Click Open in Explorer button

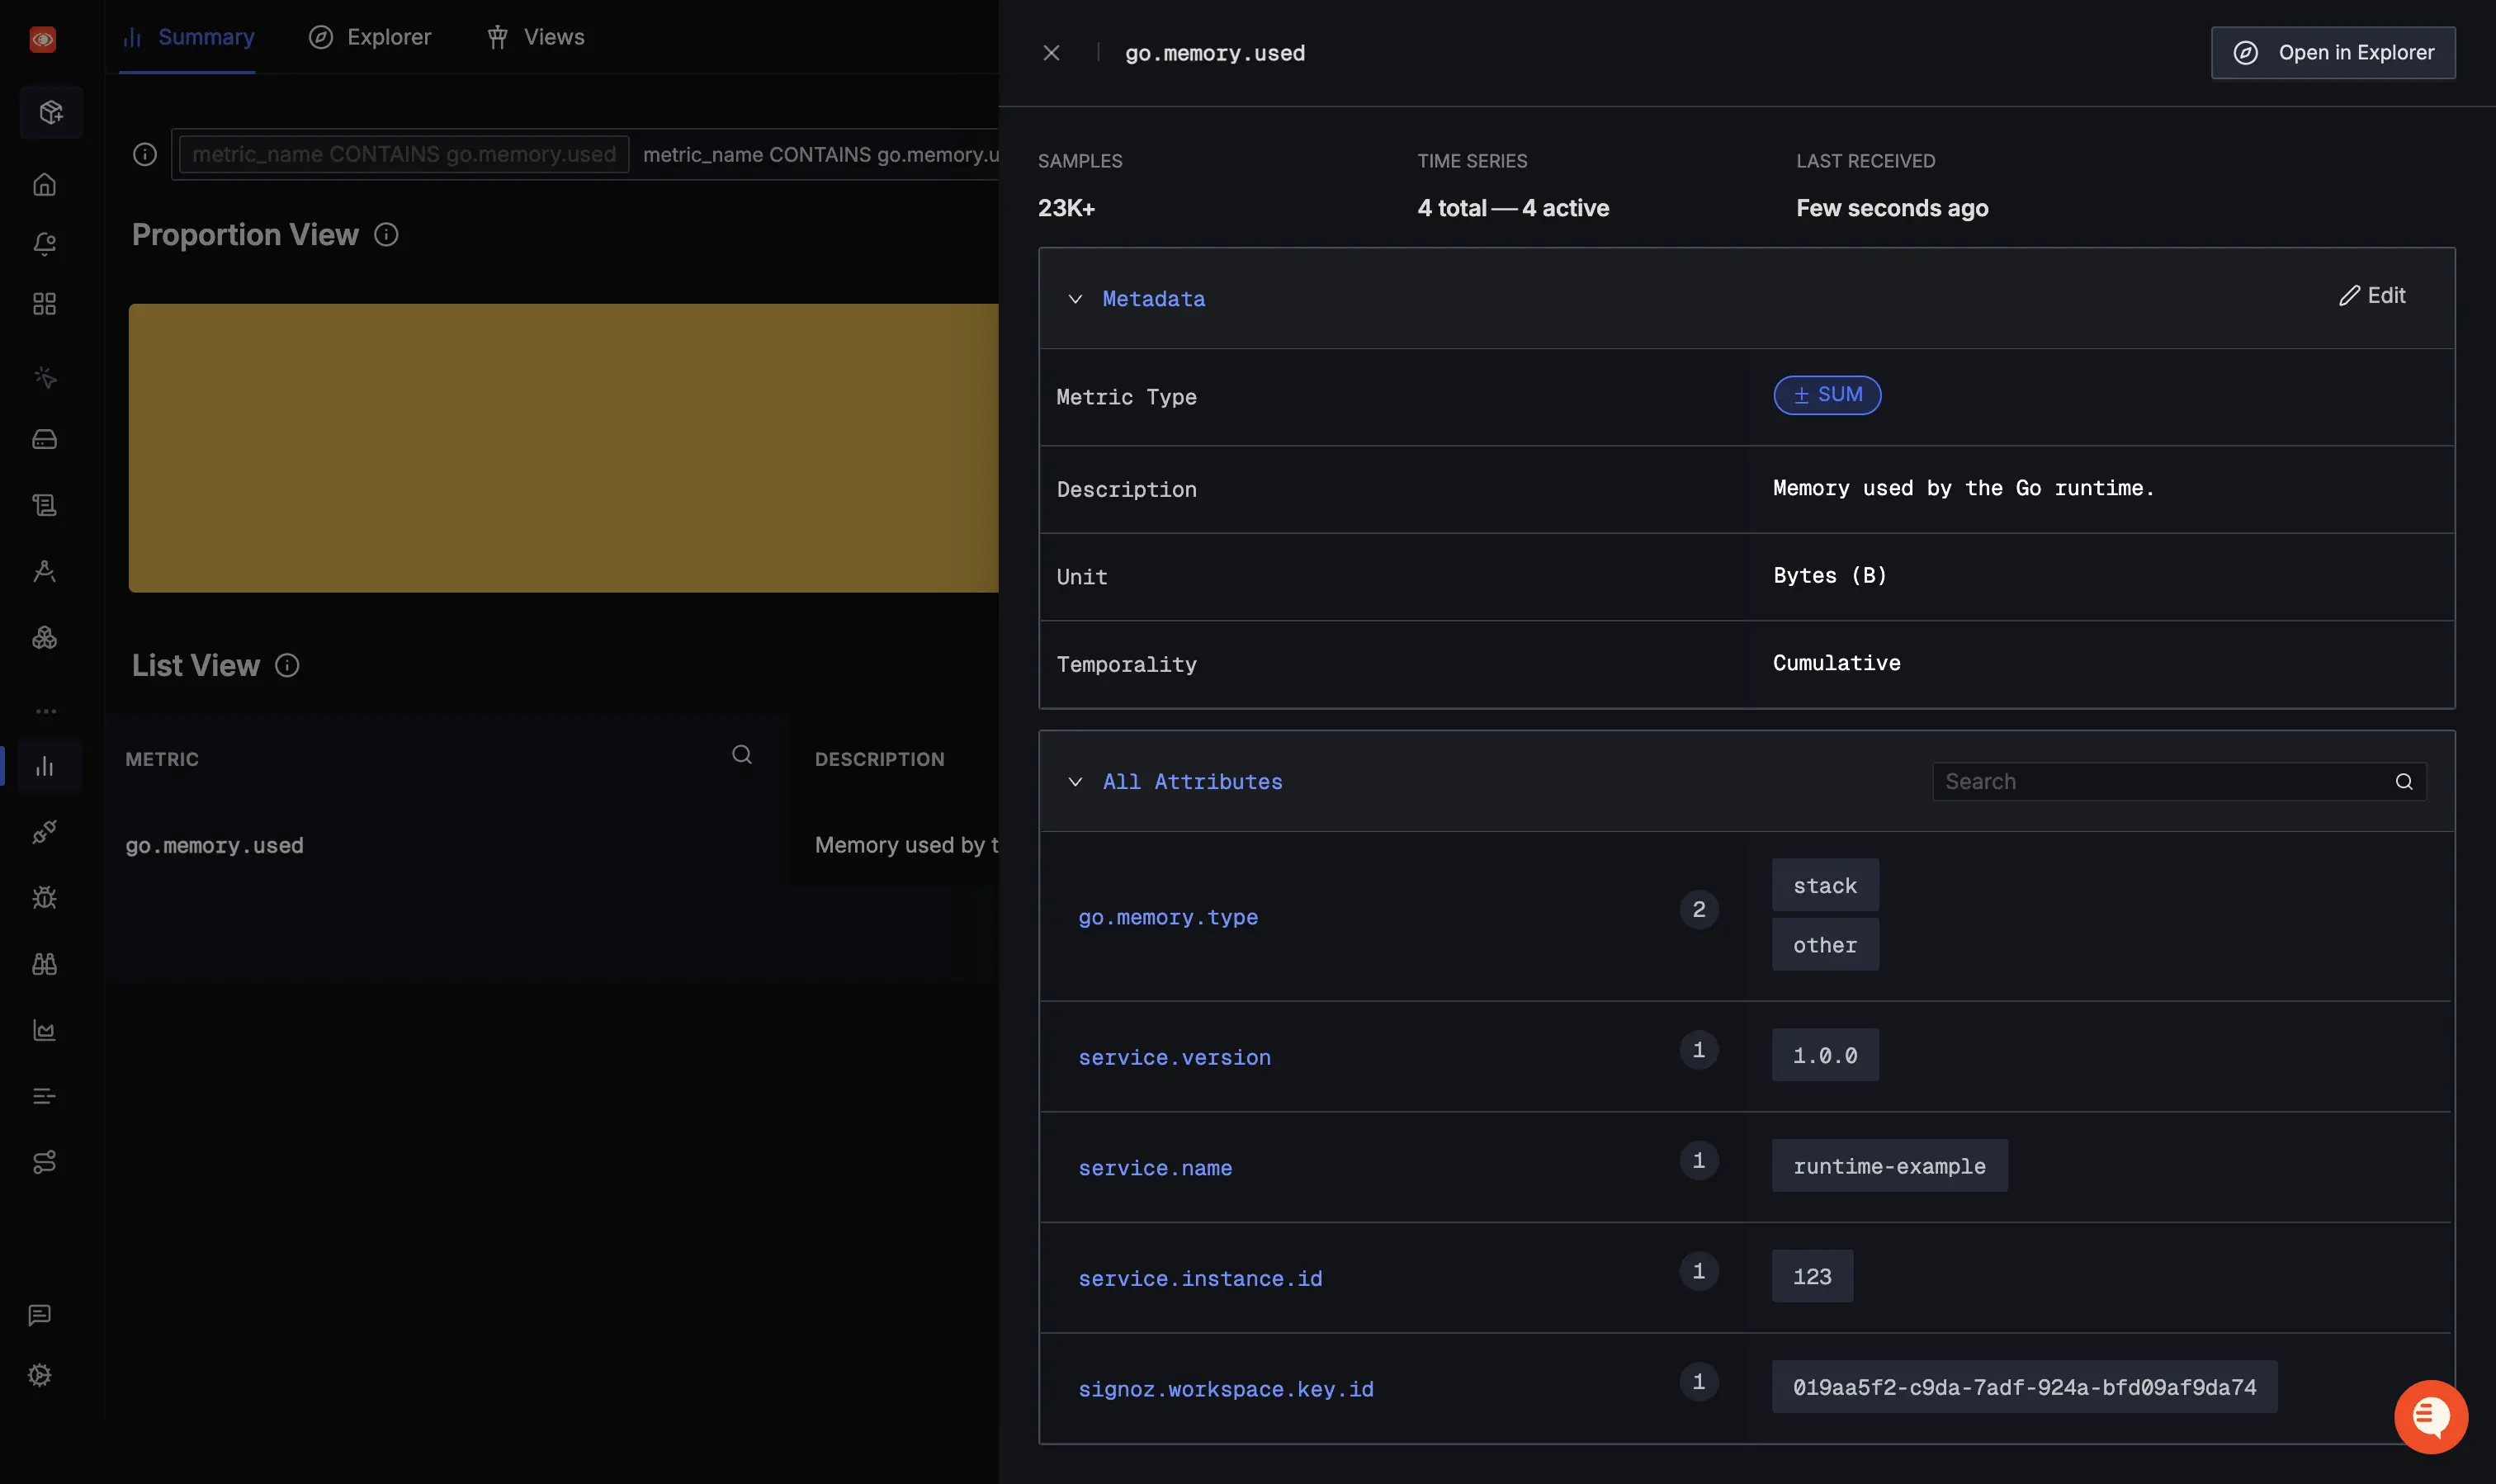pyautogui.click(x=2332, y=52)
